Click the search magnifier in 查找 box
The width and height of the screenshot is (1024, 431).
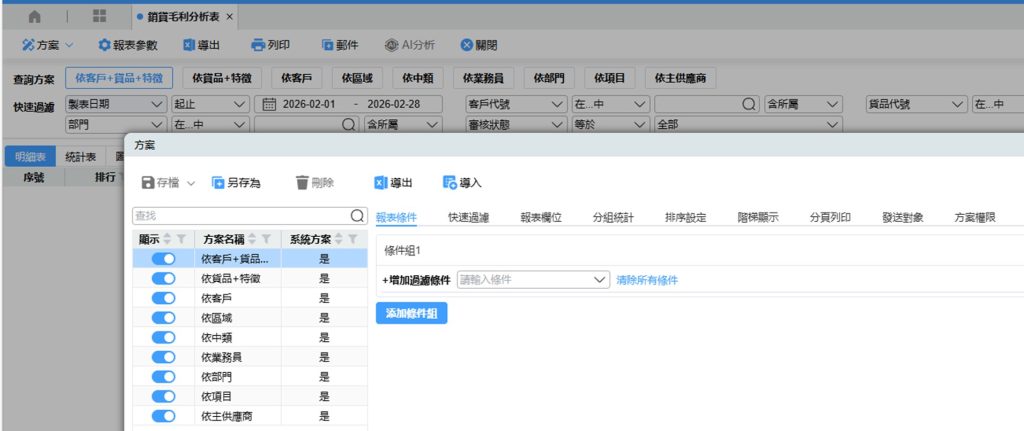tap(357, 215)
